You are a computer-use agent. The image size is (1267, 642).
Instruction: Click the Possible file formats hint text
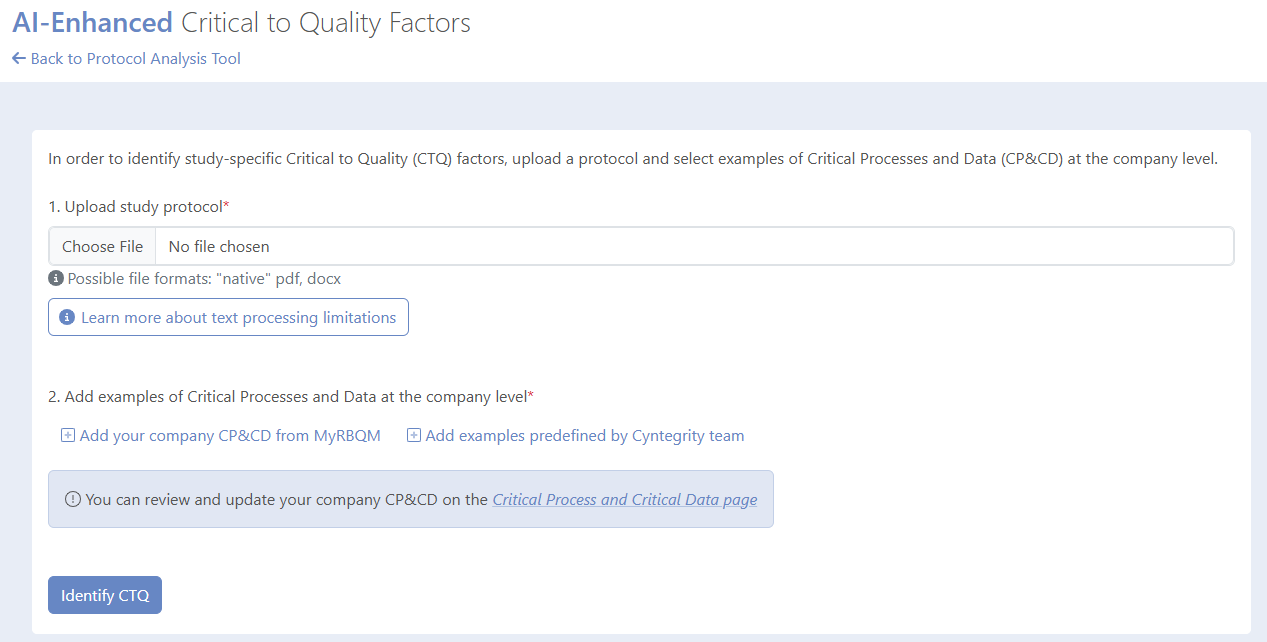(x=204, y=279)
